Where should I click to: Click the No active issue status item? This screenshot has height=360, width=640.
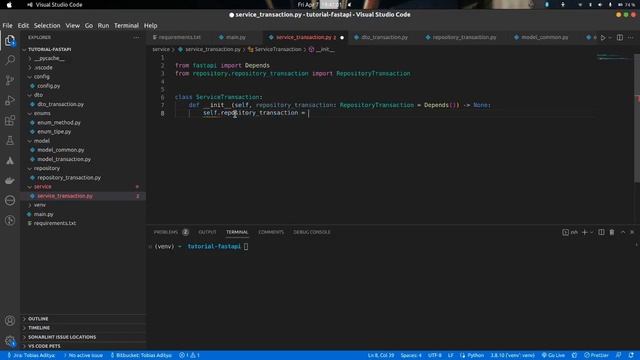(84, 355)
